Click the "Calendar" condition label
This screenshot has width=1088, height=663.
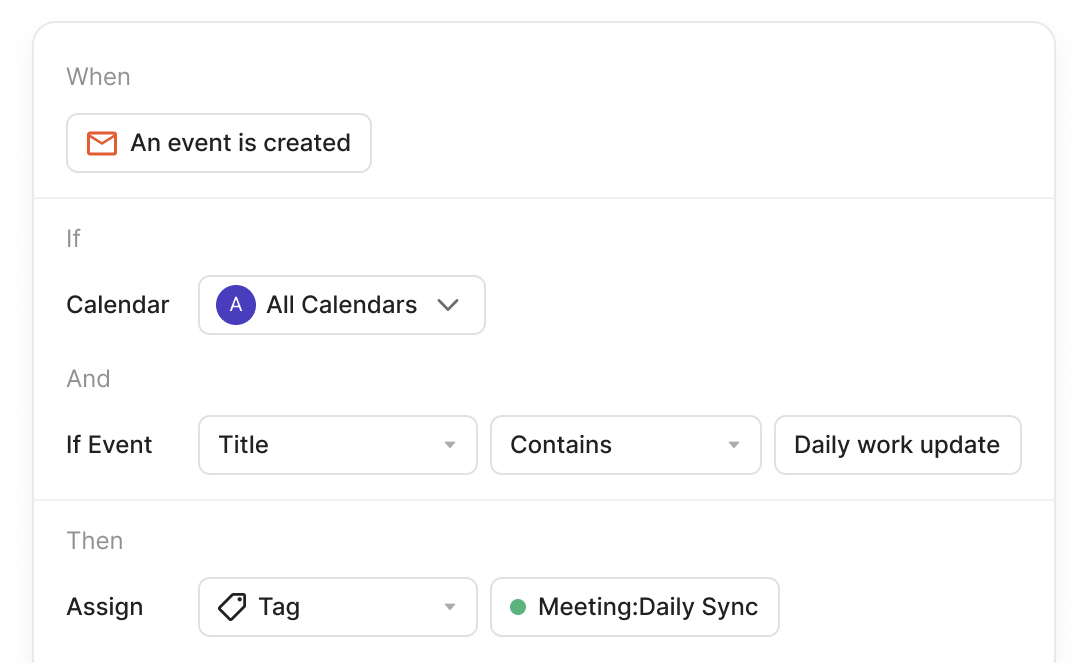(x=118, y=305)
